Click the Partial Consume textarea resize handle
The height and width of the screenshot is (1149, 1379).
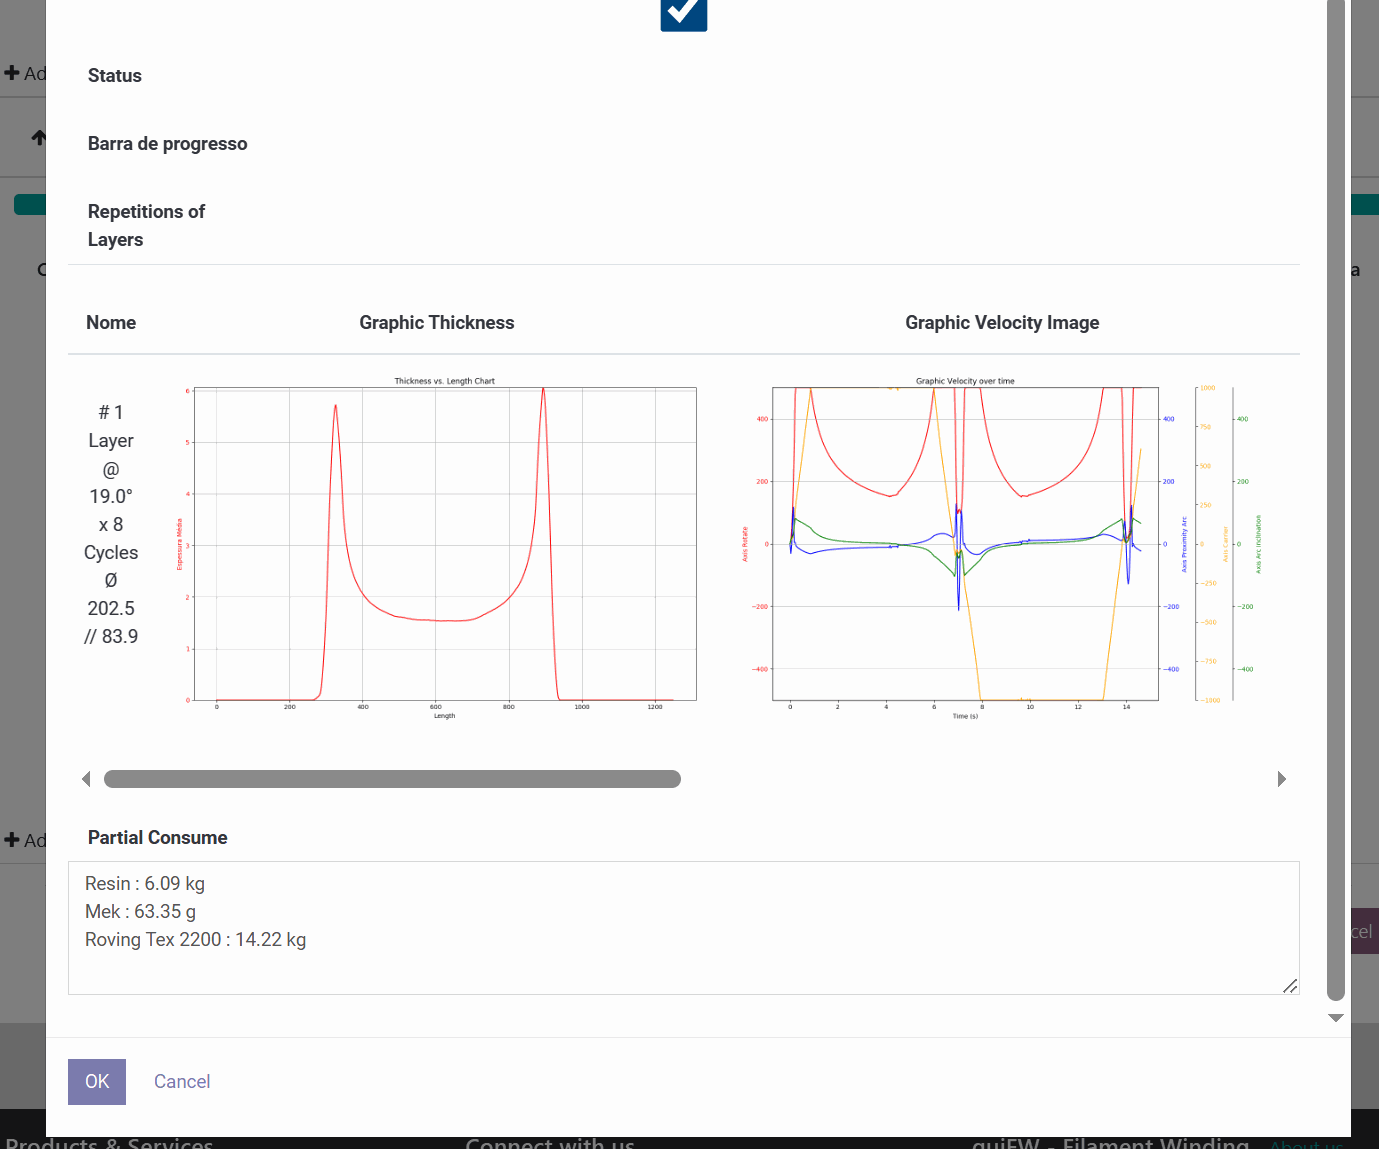(x=1289, y=986)
